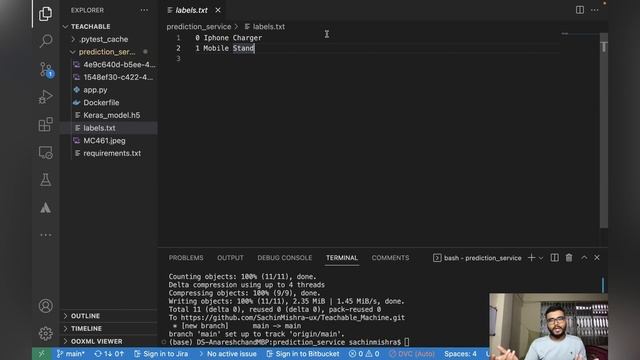Add a new terminal with plus icon
The image size is (640, 360).
coord(531,258)
